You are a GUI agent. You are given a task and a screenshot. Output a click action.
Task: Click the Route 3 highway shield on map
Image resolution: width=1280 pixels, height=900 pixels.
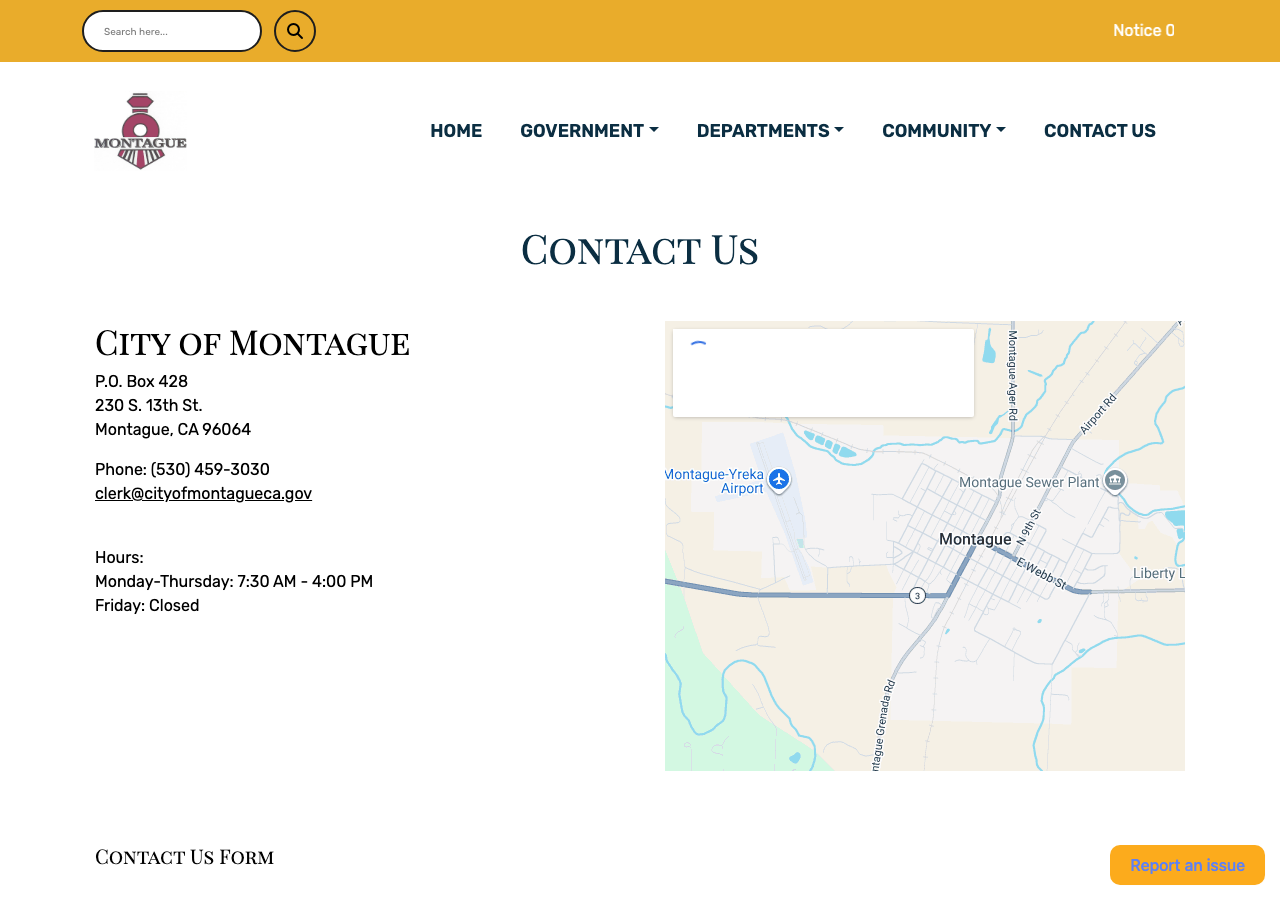click(x=917, y=595)
